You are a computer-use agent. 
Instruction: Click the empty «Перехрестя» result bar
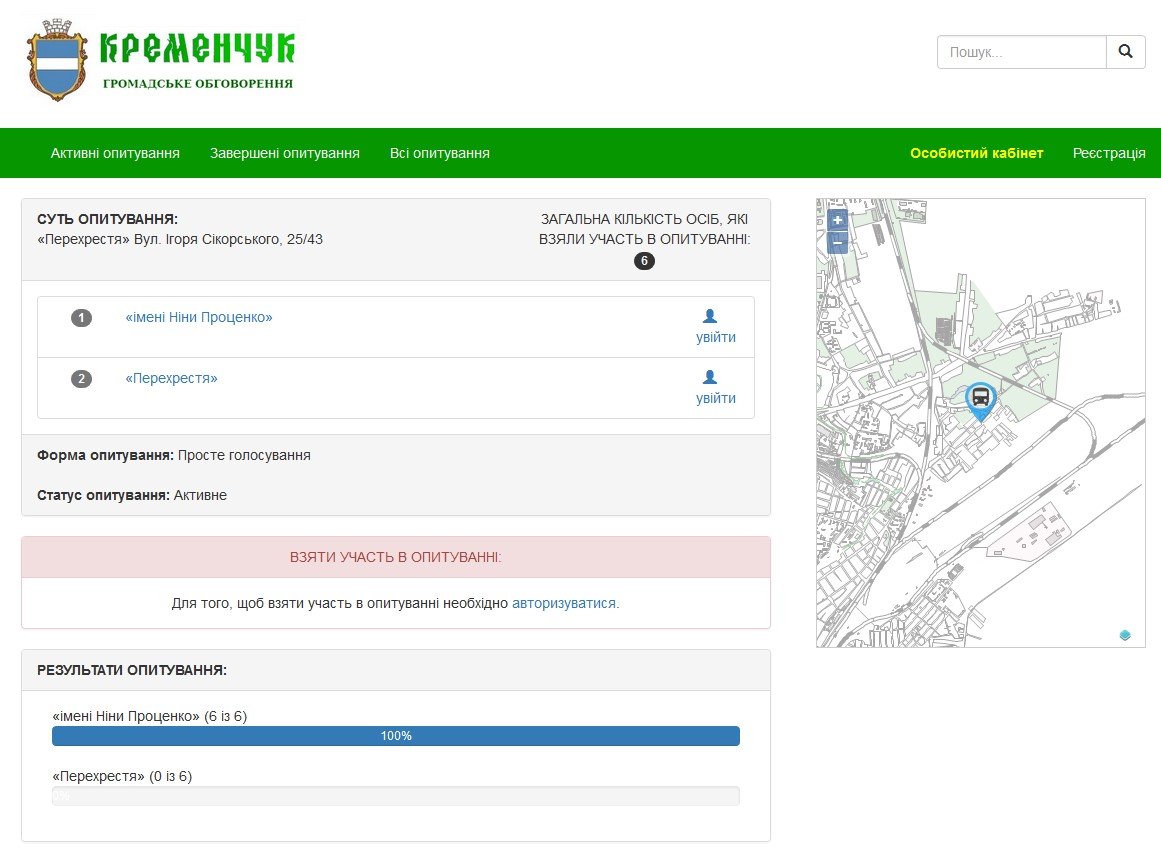coord(396,796)
